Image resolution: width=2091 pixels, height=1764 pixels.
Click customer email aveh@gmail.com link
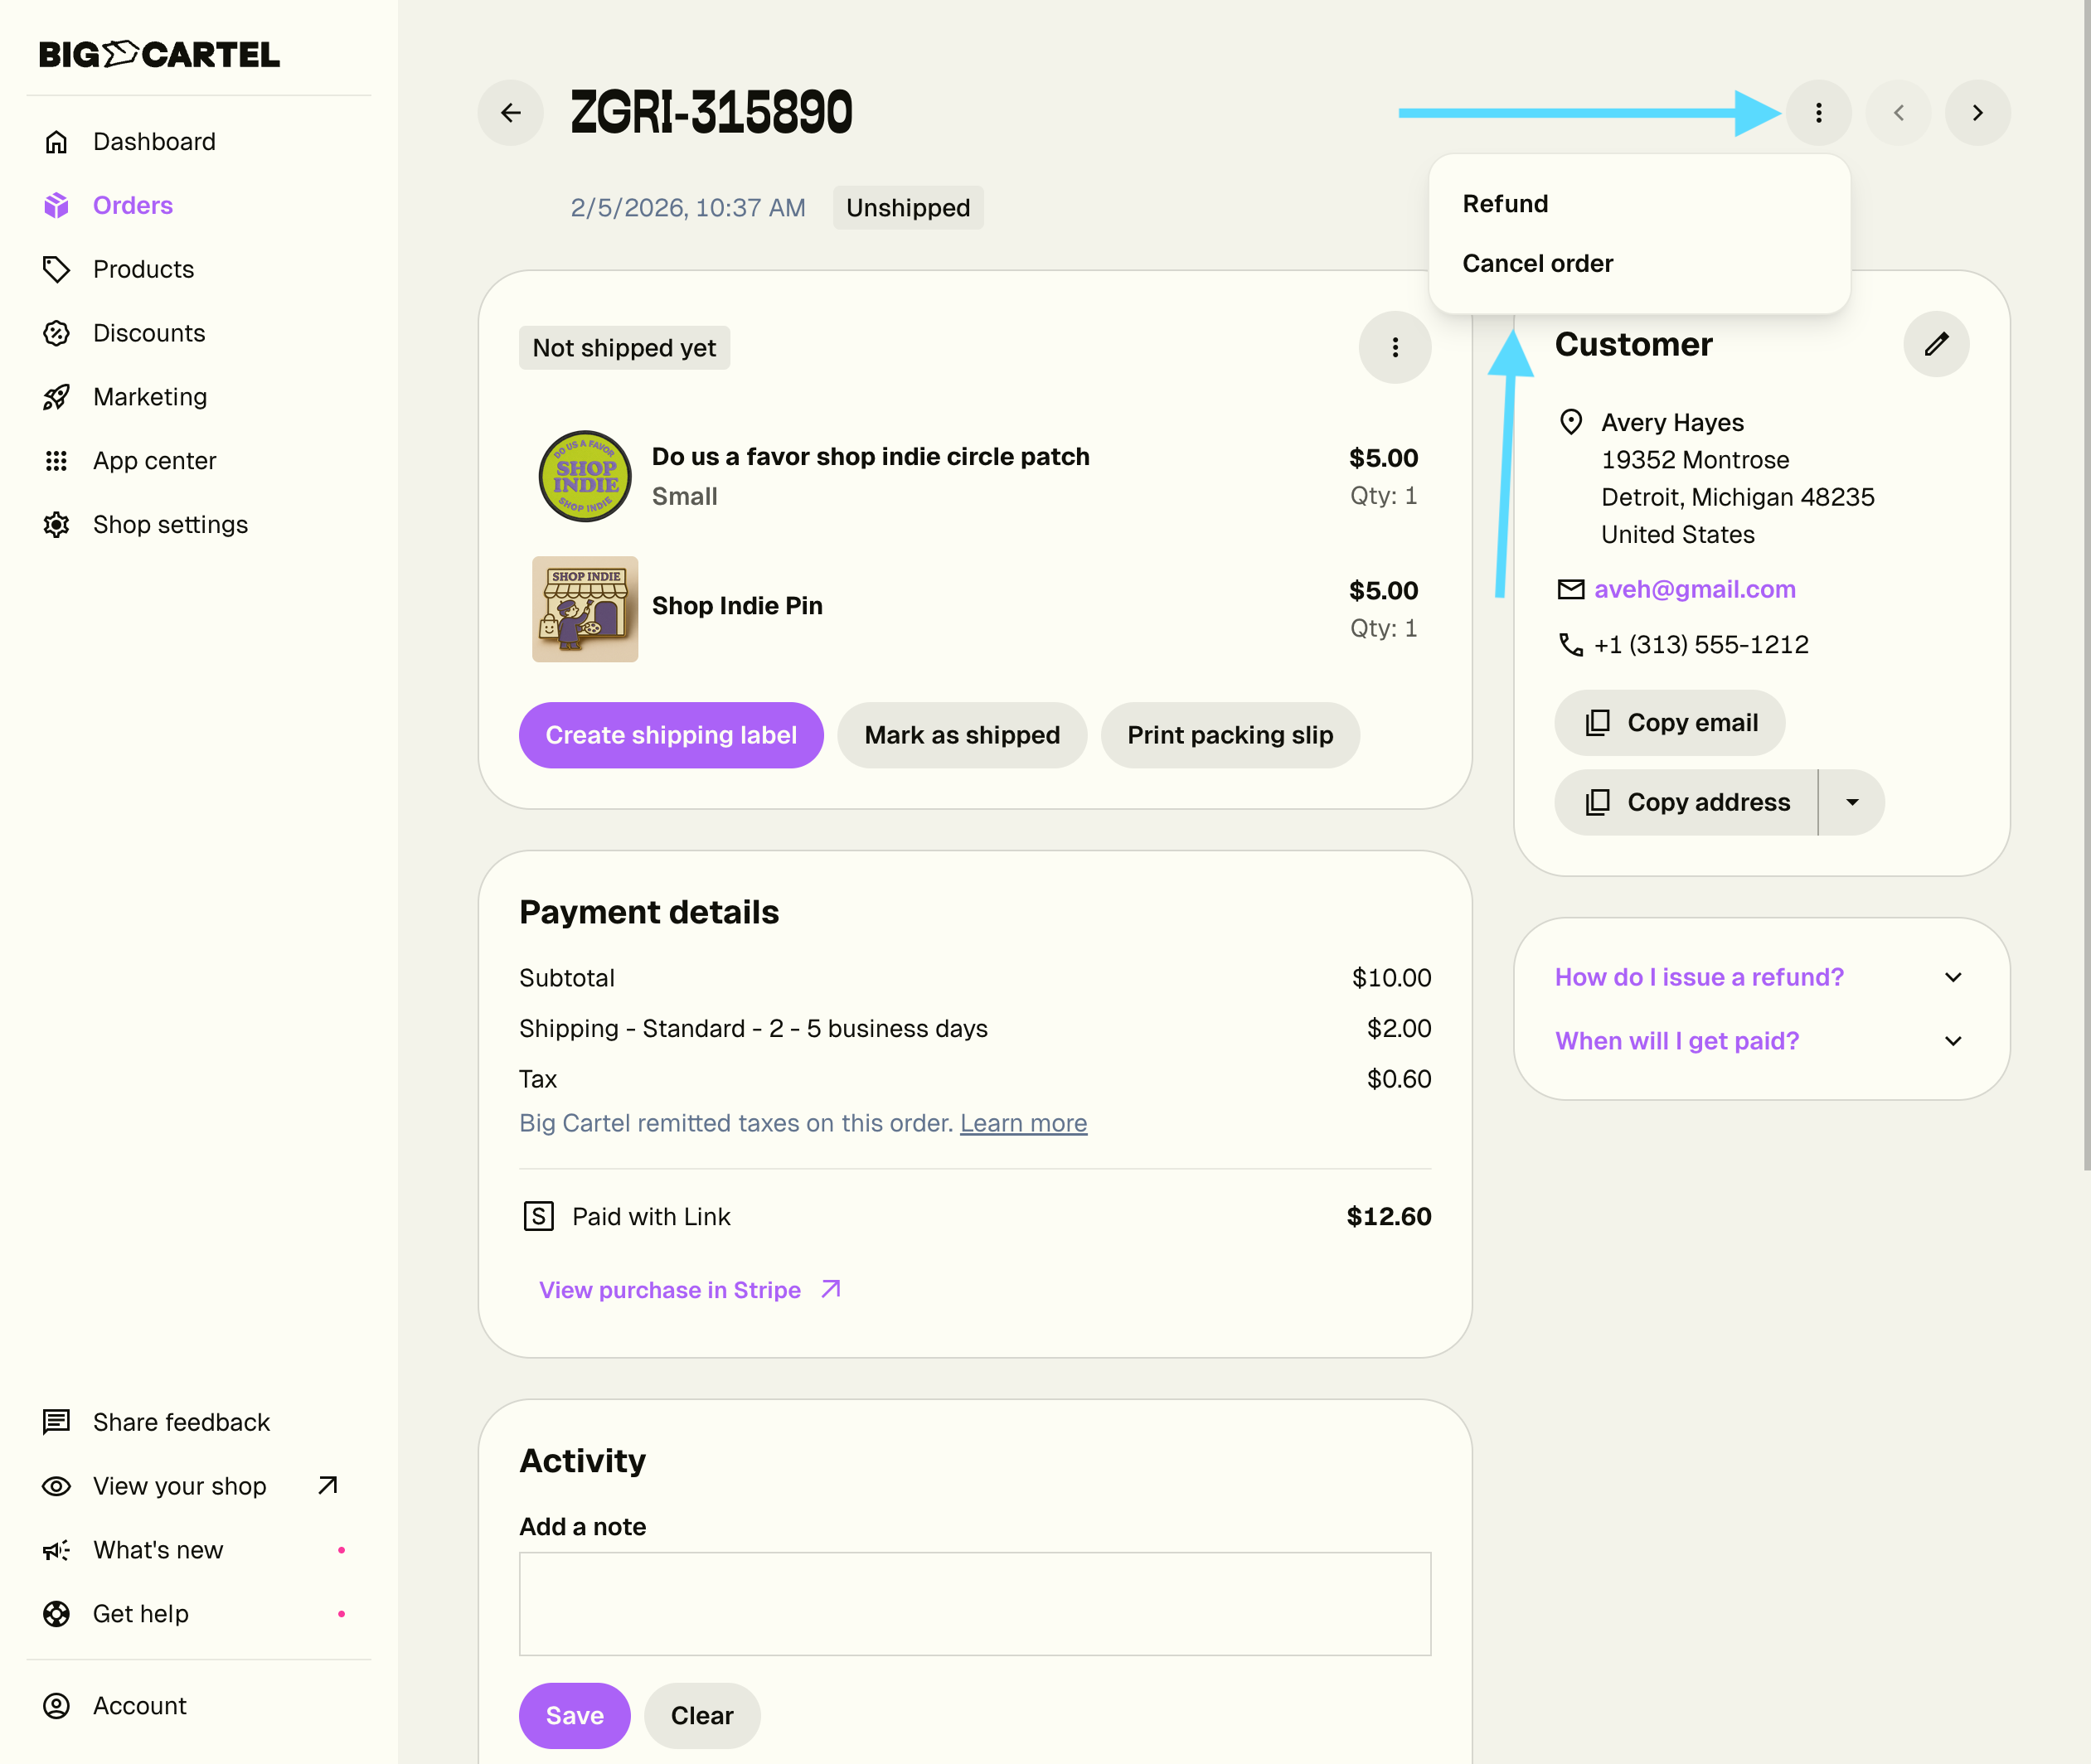(x=1694, y=589)
